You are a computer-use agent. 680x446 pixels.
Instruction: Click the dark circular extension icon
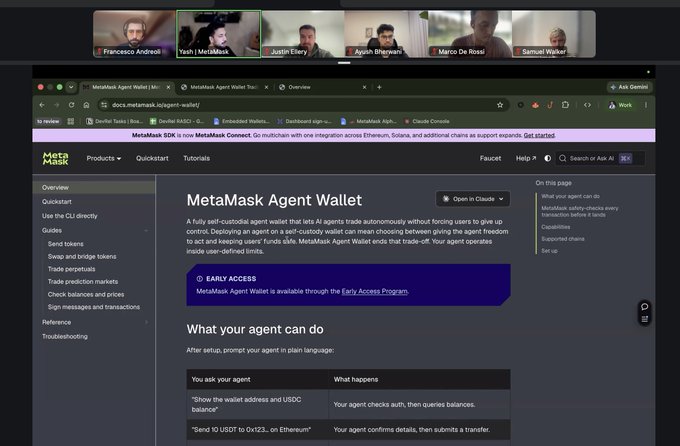click(520, 105)
